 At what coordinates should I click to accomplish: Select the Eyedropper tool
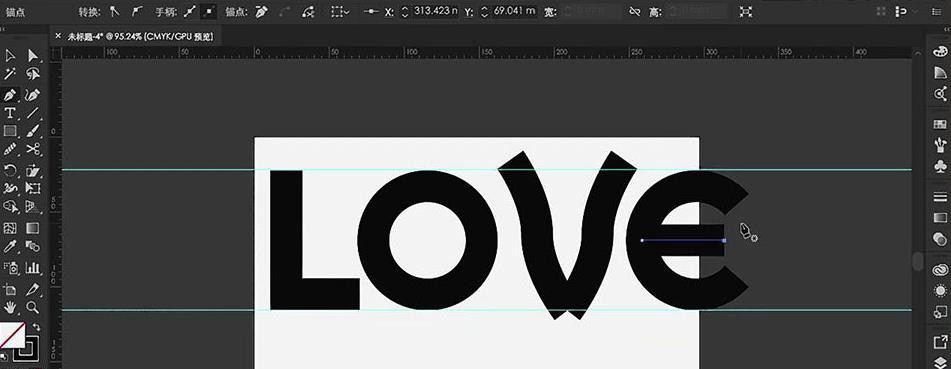pos(10,246)
